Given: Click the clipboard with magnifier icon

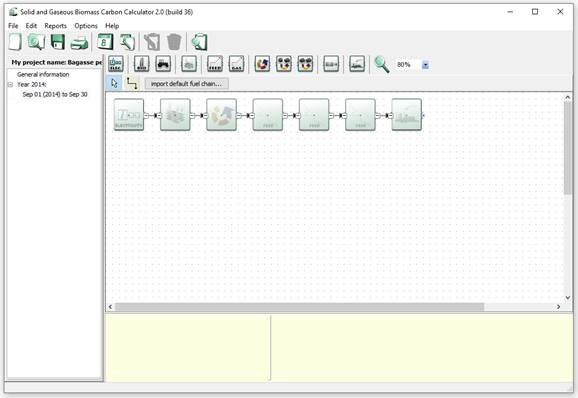Looking at the screenshot, I should click(199, 42).
